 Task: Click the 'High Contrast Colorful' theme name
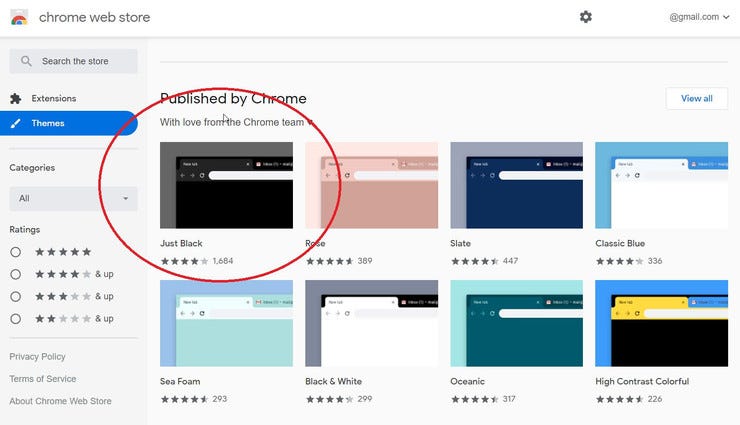[x=642, y=381]
